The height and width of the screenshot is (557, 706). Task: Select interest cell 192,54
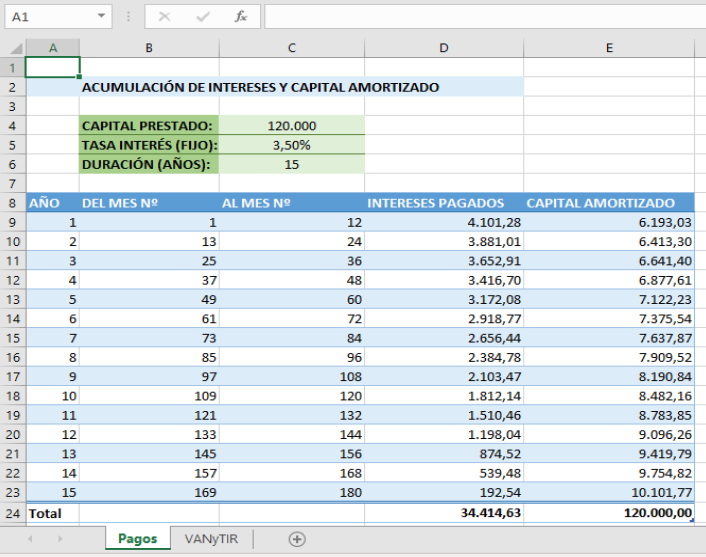444,493
